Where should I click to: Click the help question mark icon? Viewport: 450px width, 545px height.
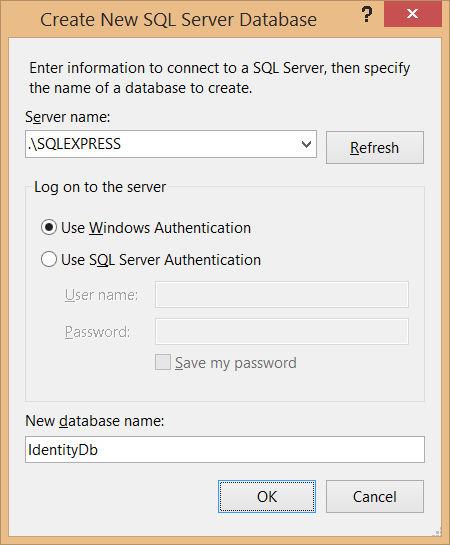[367, 15]
